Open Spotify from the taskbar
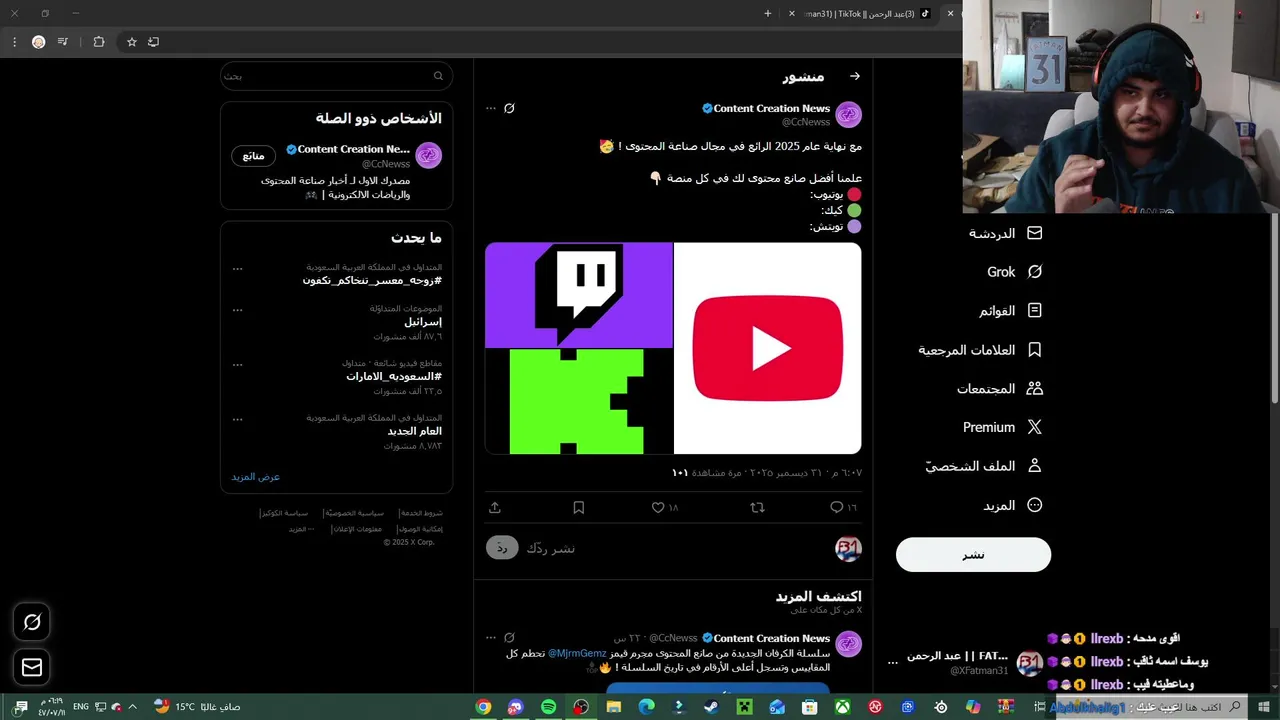 click(548, 707)
